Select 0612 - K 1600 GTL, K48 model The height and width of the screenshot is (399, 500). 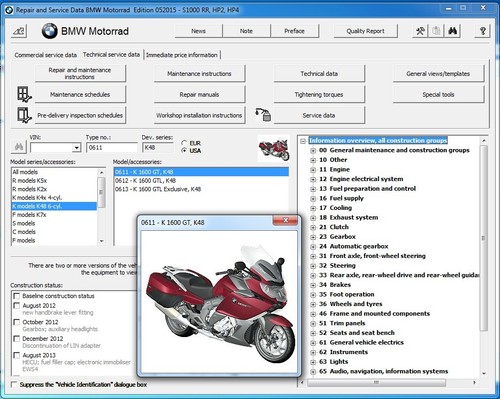click(201, 181)
